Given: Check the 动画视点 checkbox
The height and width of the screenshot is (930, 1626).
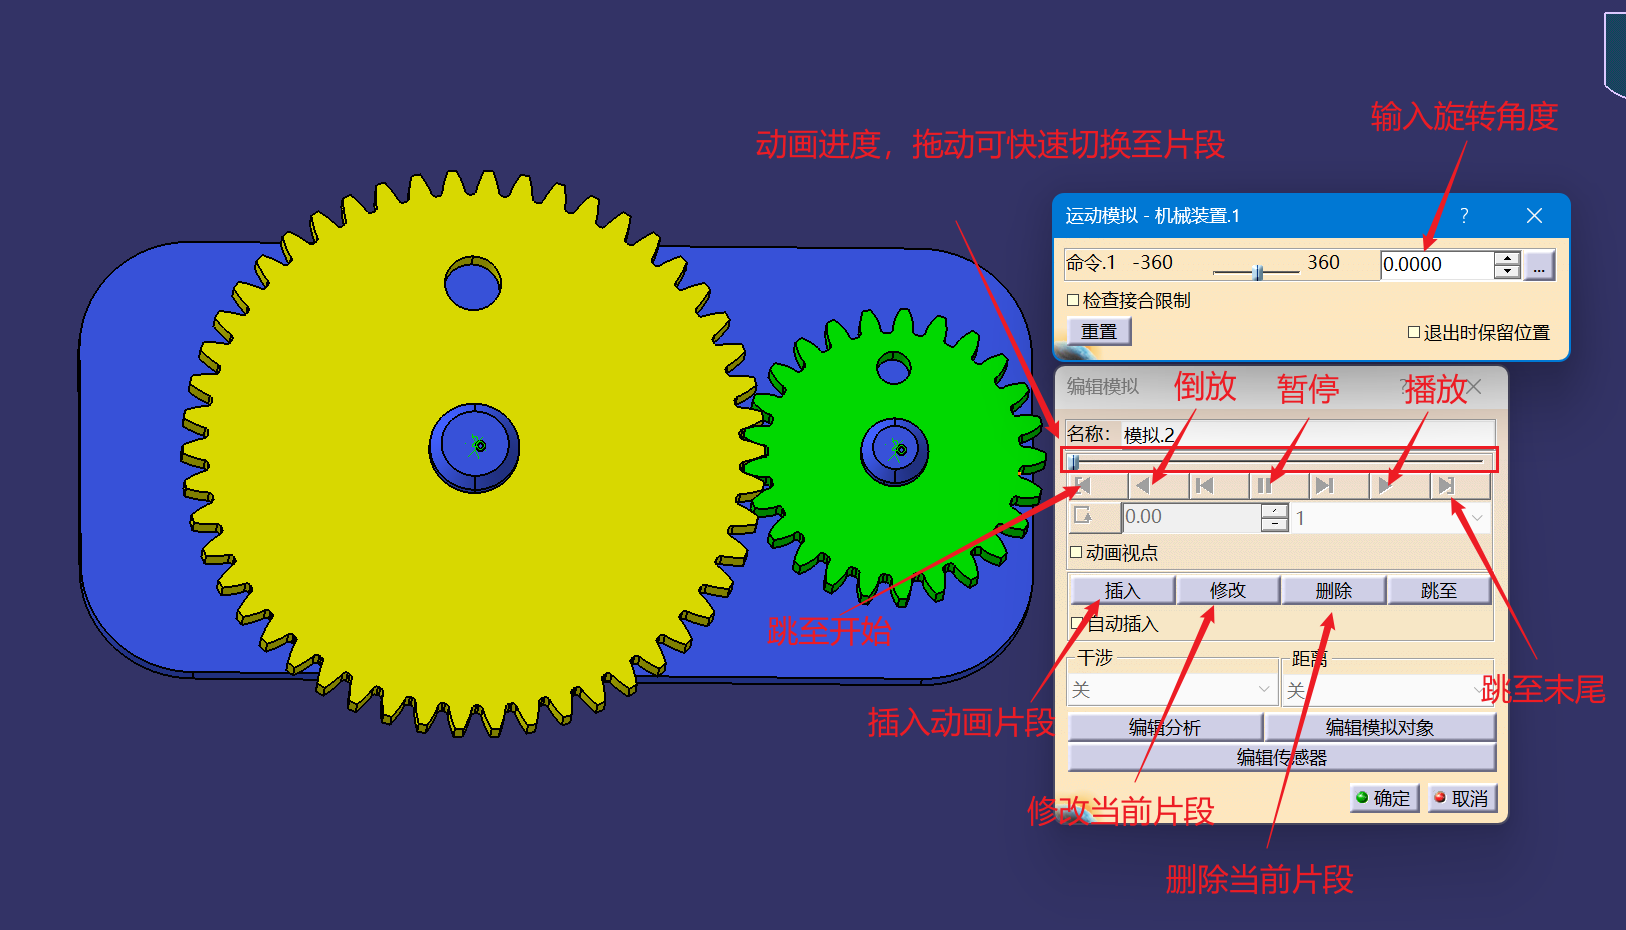Looking at the screenshot, I should tap(1076, 552).
